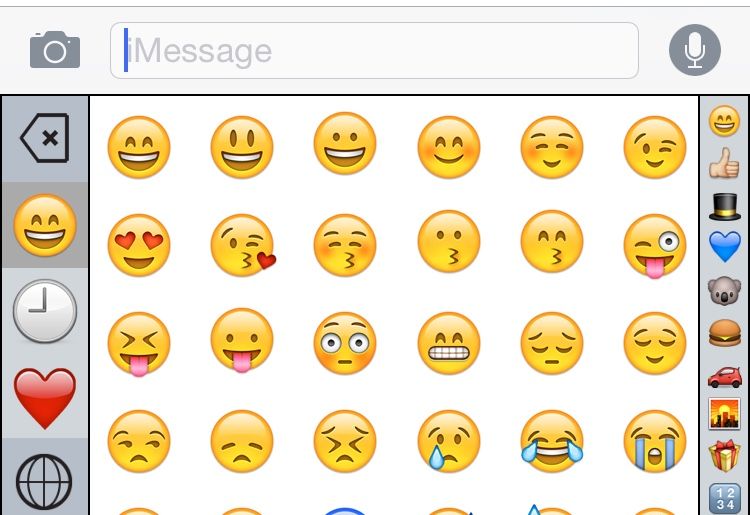
Task: Select the top hat category icon
Action: click(x=724, y=206)
